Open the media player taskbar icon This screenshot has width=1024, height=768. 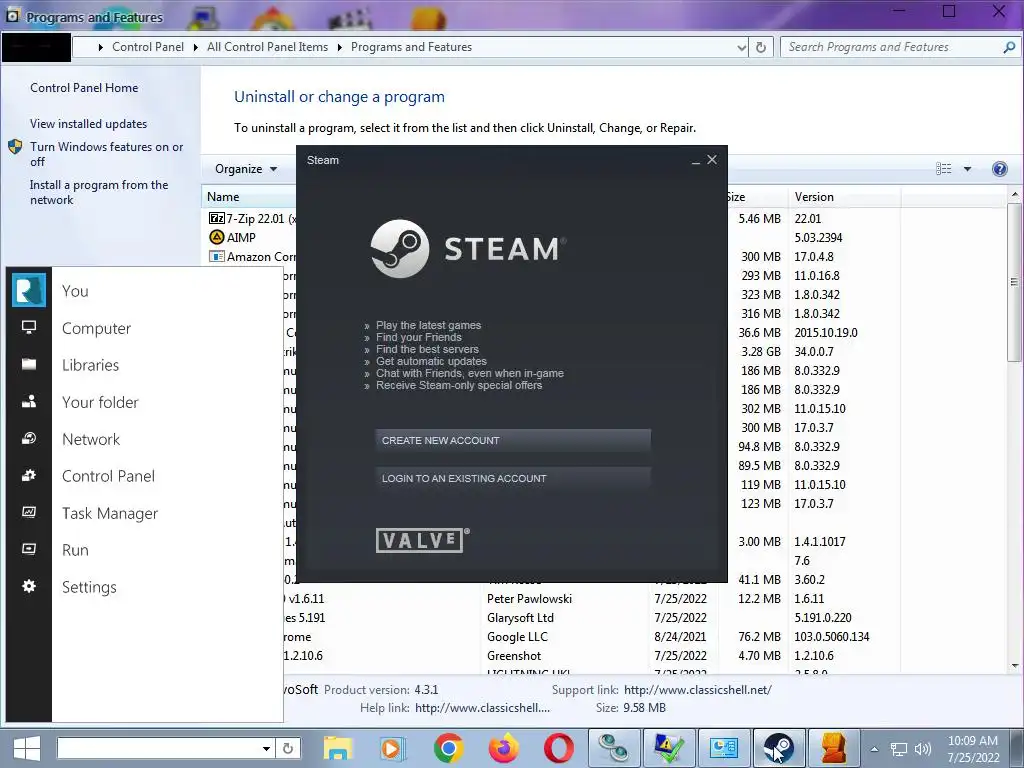pos(392,748)
